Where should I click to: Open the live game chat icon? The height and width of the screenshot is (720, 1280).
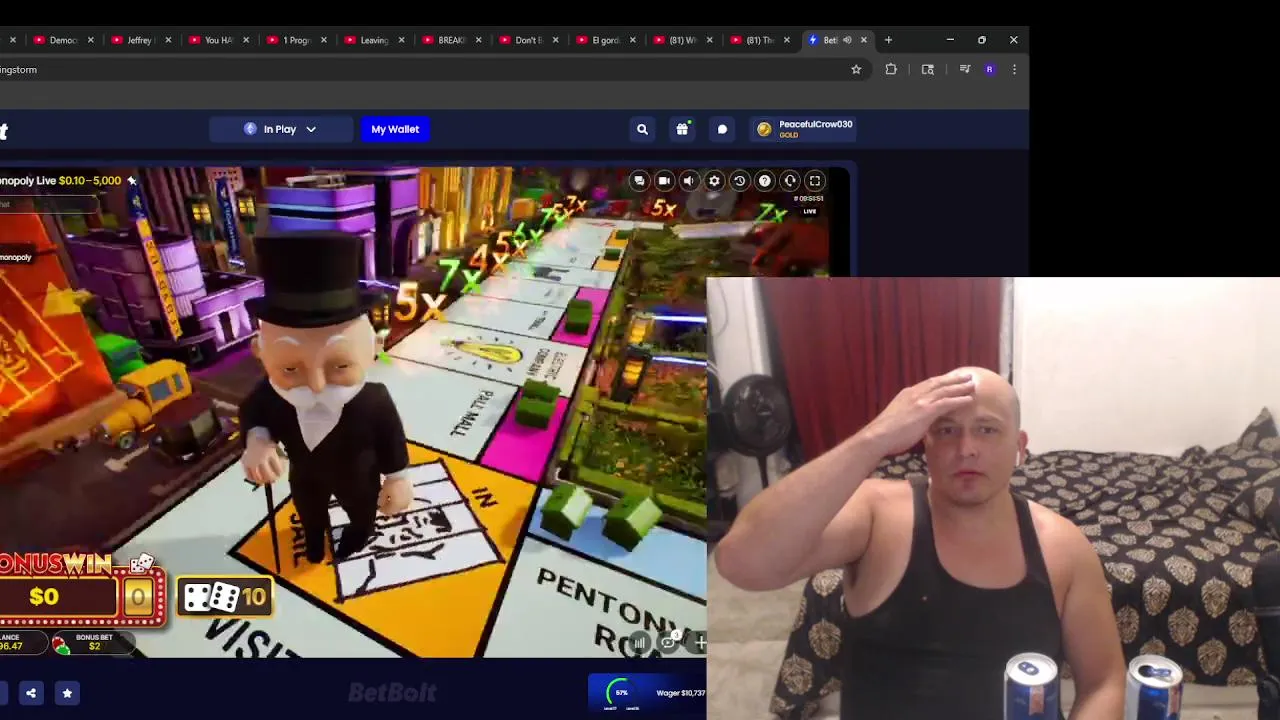click(639, 181)
